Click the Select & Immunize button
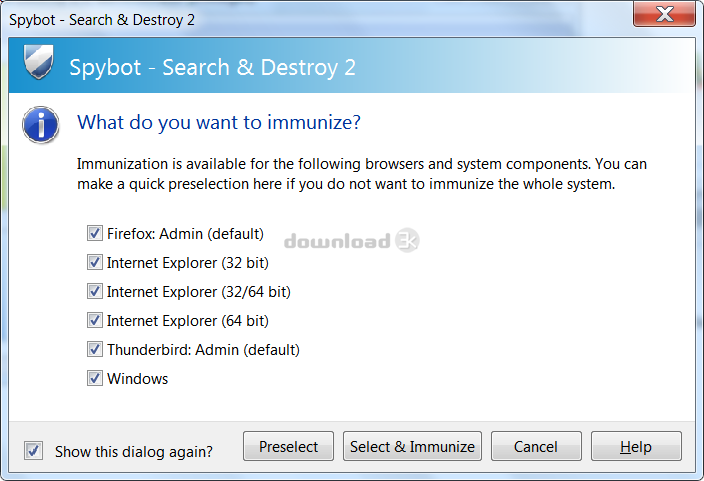Viewport: 704px width, 481px height. (412, 446)
